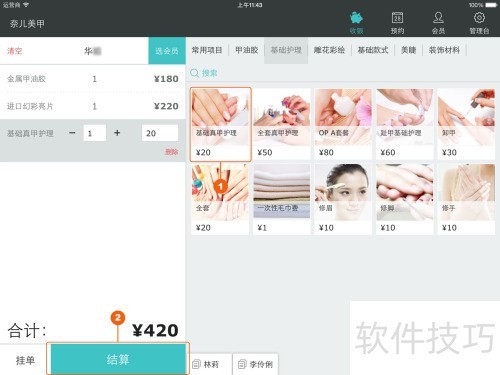Switch to the 基础款式 tab

click(373, 50)
